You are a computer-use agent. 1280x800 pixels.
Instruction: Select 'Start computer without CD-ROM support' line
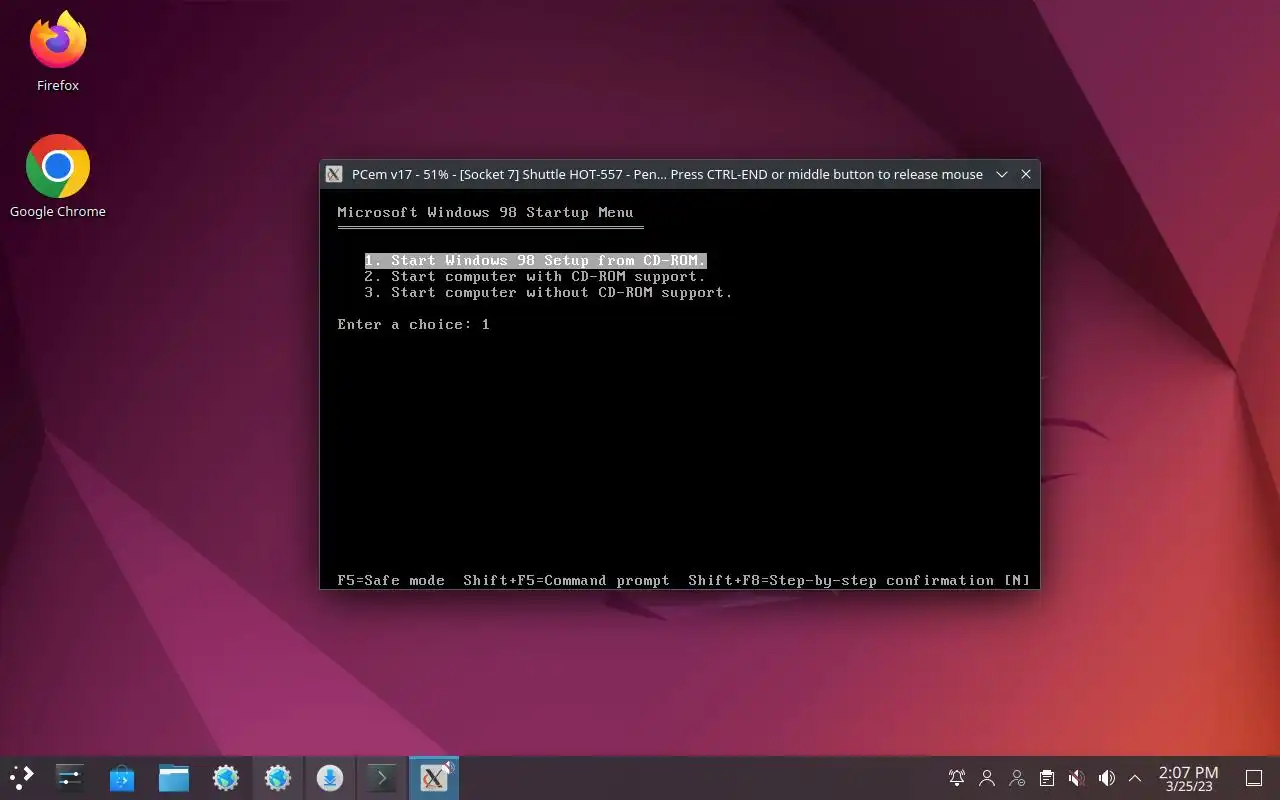pos(549,292)
